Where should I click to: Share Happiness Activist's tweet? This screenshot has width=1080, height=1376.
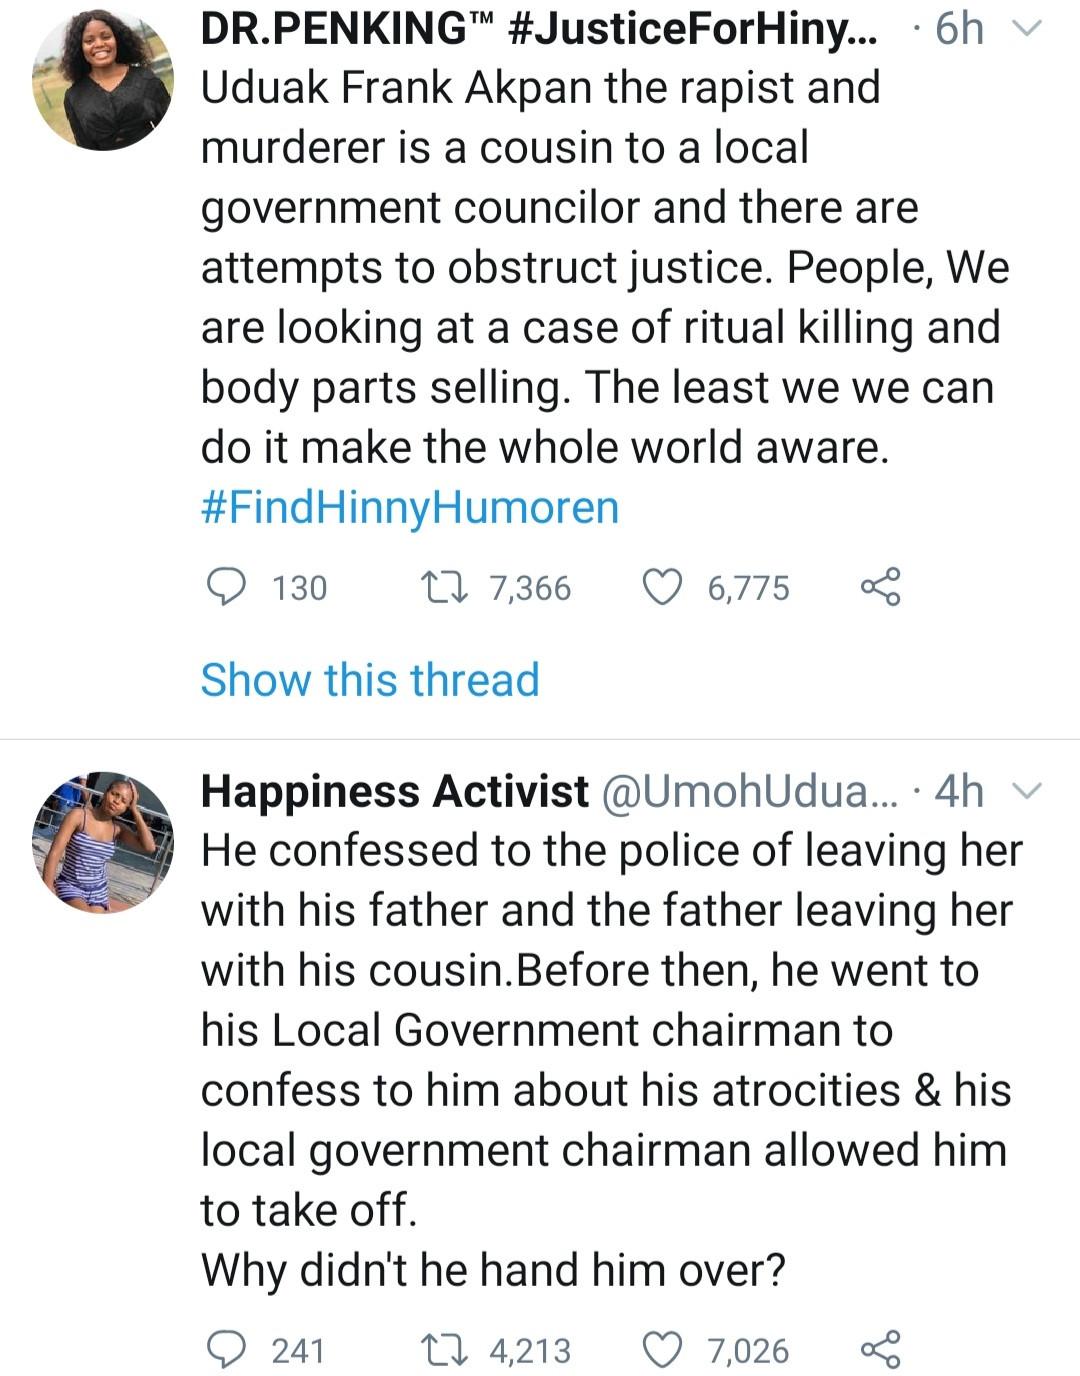[880, 1350]
